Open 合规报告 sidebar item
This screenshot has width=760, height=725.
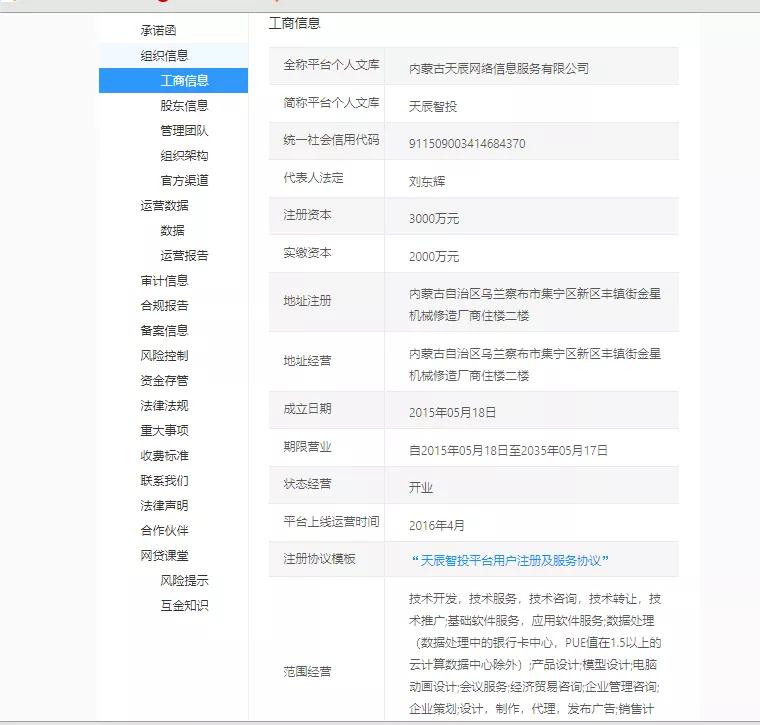[164, 305]
